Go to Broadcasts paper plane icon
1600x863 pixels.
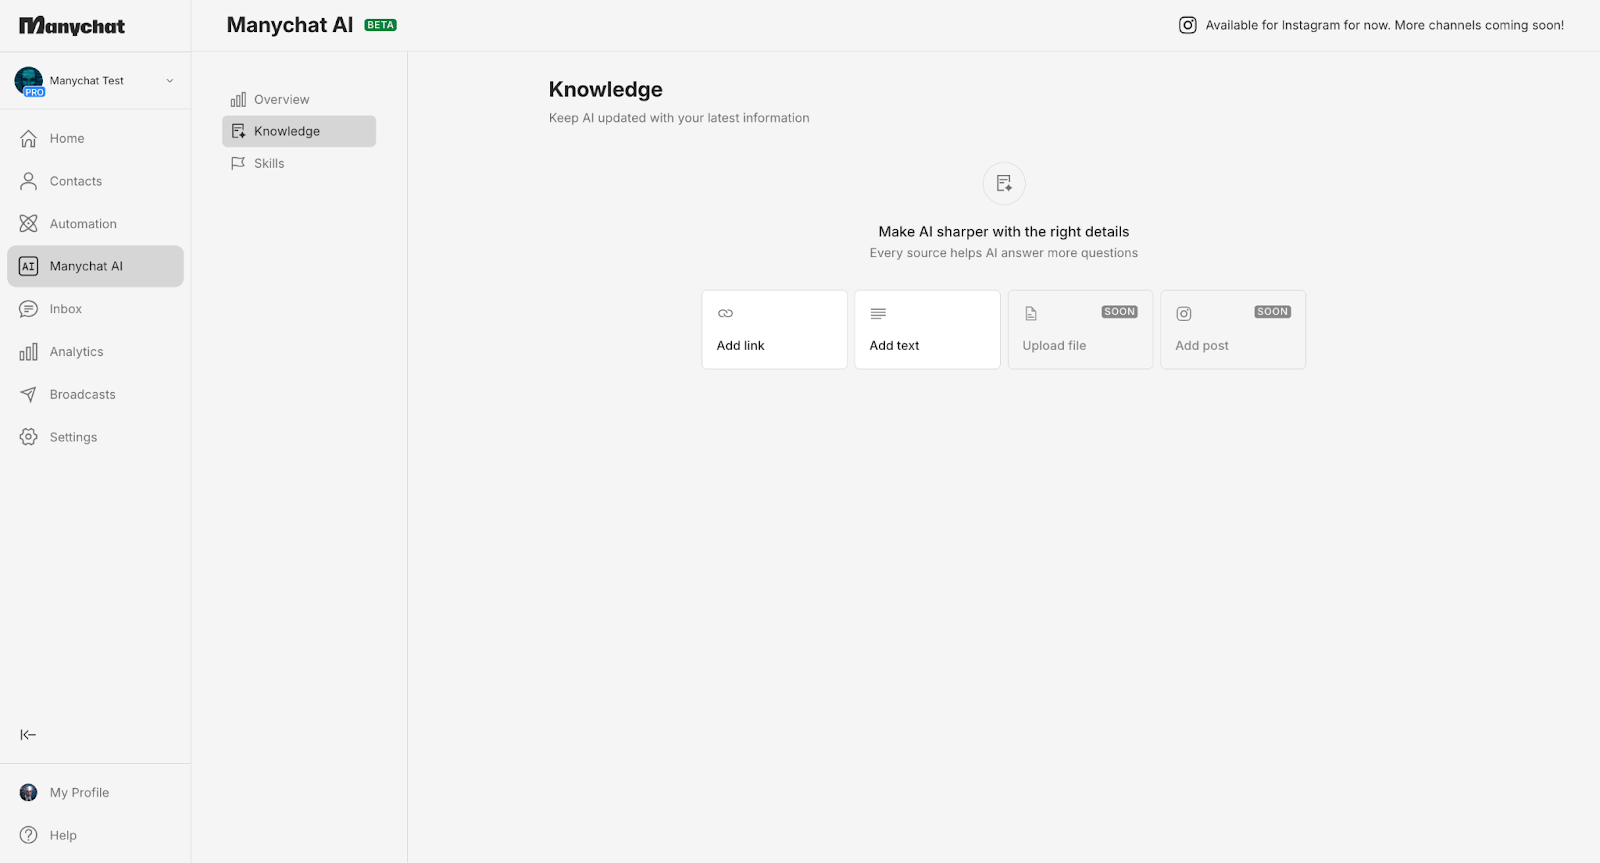(x=29, y=395)
